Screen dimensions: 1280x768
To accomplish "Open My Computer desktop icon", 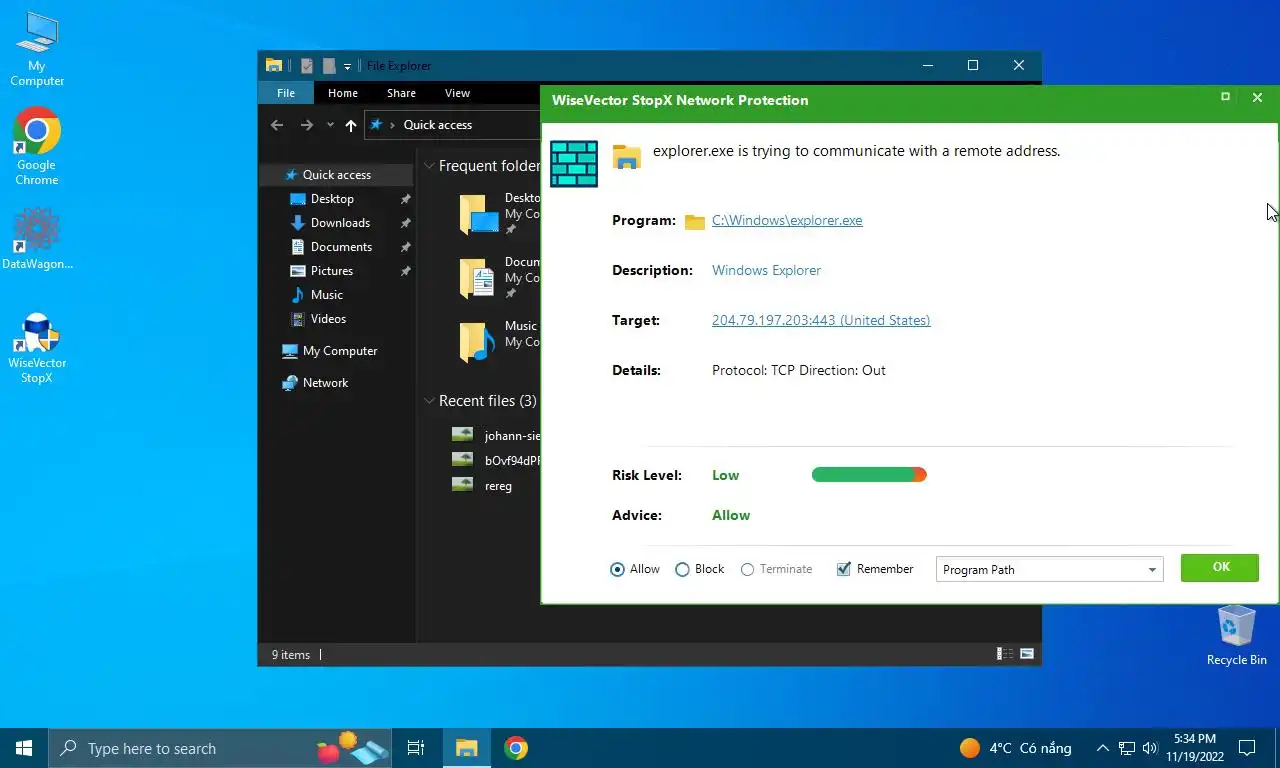I will coord(37,49).
